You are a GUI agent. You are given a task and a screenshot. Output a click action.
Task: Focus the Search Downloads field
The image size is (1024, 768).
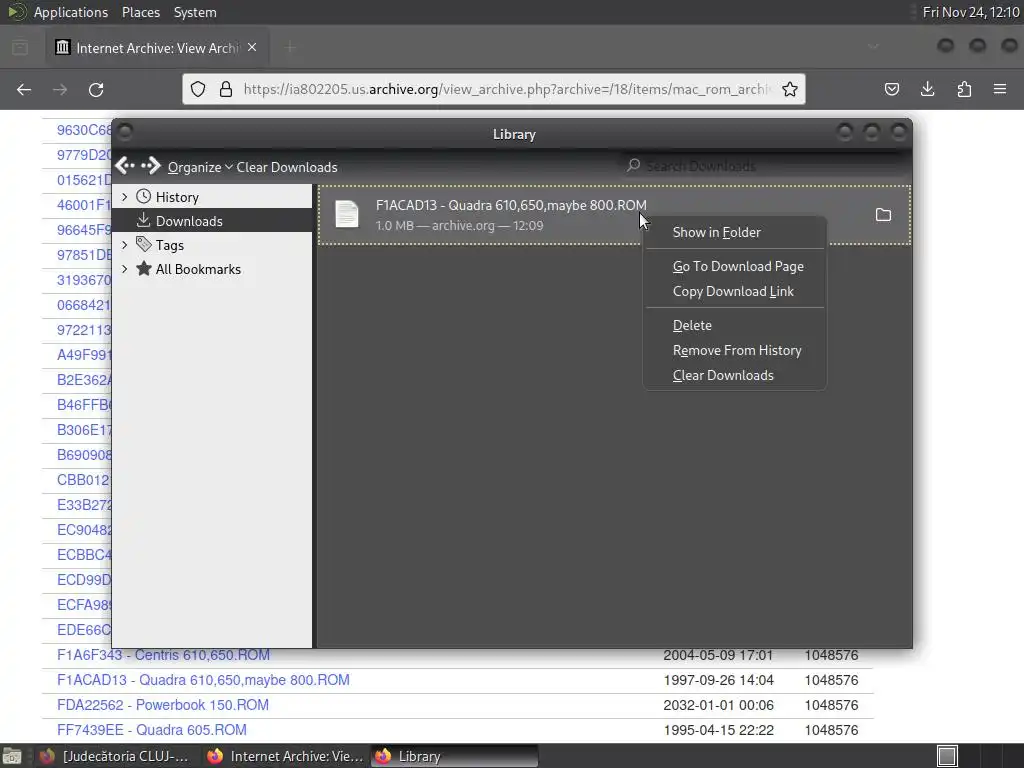point(764,166)
